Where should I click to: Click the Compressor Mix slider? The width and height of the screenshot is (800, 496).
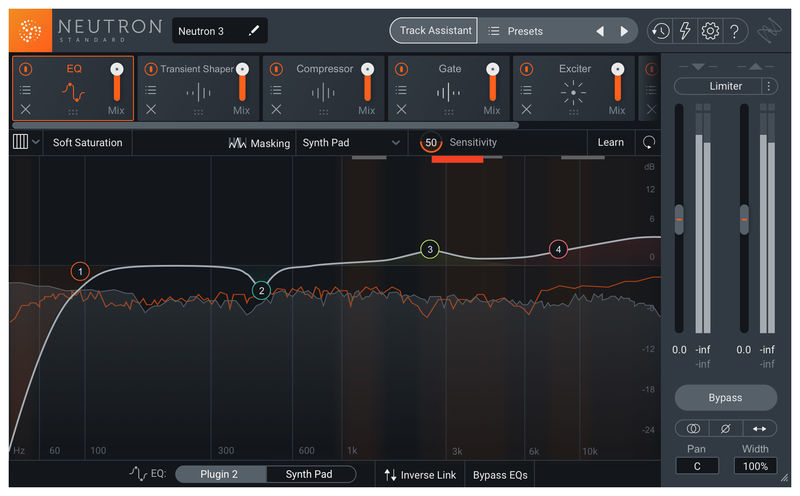pyautogui.click(x=367, y=82)
